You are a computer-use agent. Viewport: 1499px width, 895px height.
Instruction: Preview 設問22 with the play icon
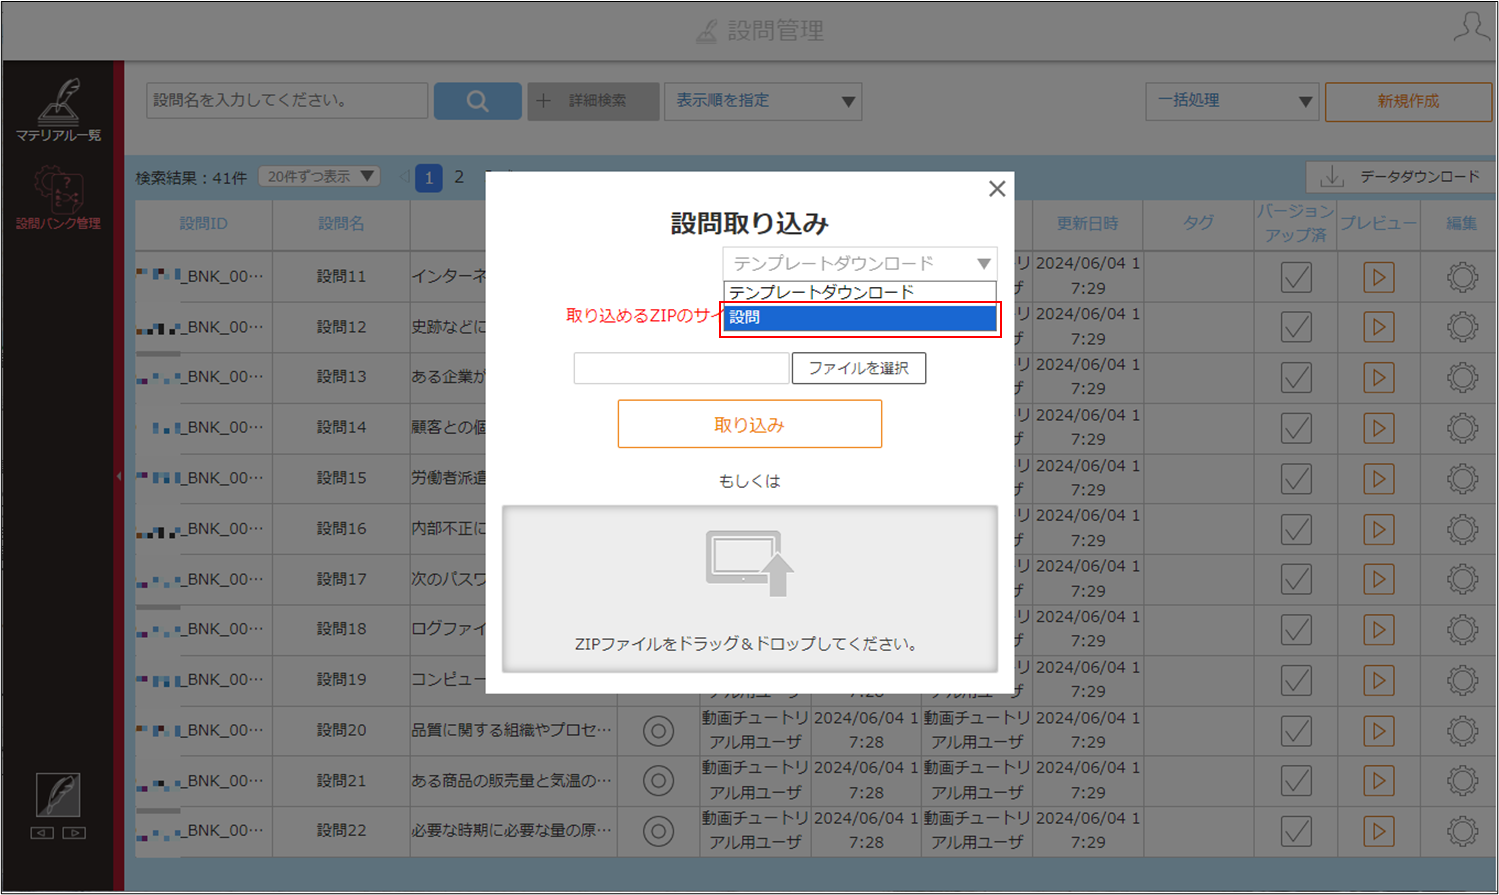[1379, 831]
